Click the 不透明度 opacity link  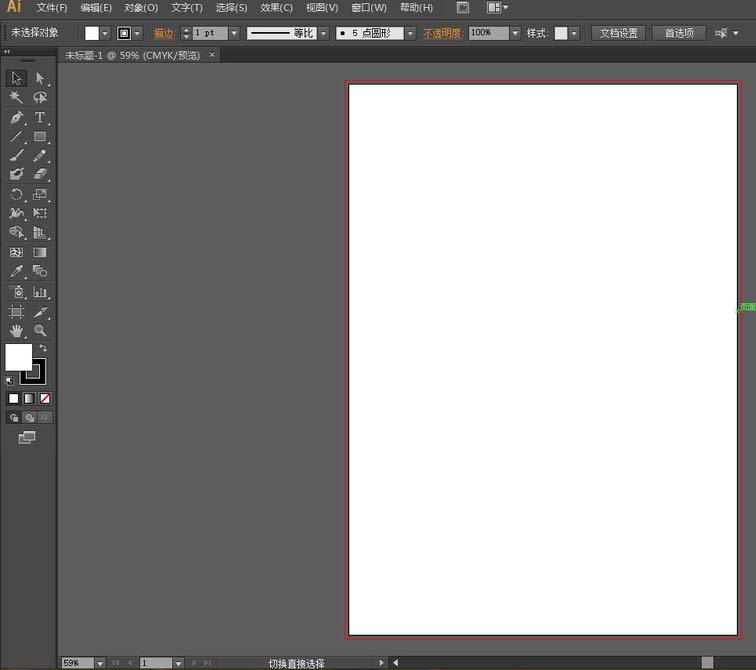point(442,33)
